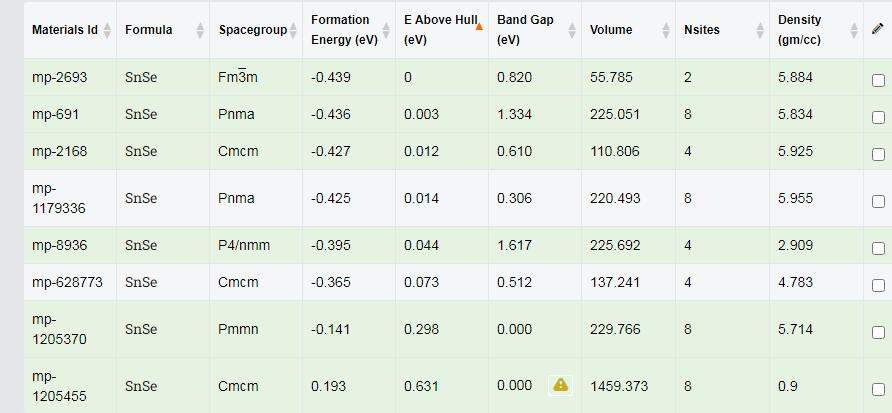Open the mp-628773 material entry
Image resolution: width=892 pixels, height=413 pixels.
click(x=66, y=282)
